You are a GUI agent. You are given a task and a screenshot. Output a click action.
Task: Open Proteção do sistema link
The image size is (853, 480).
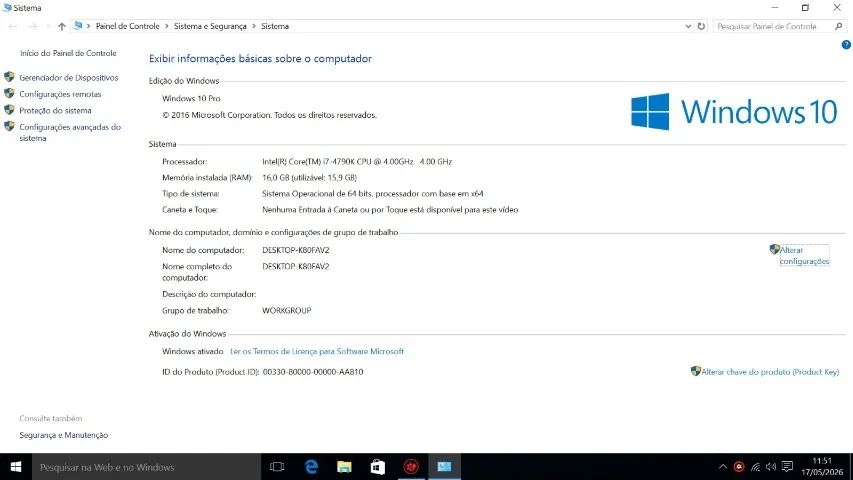click(x=55, y=110)
